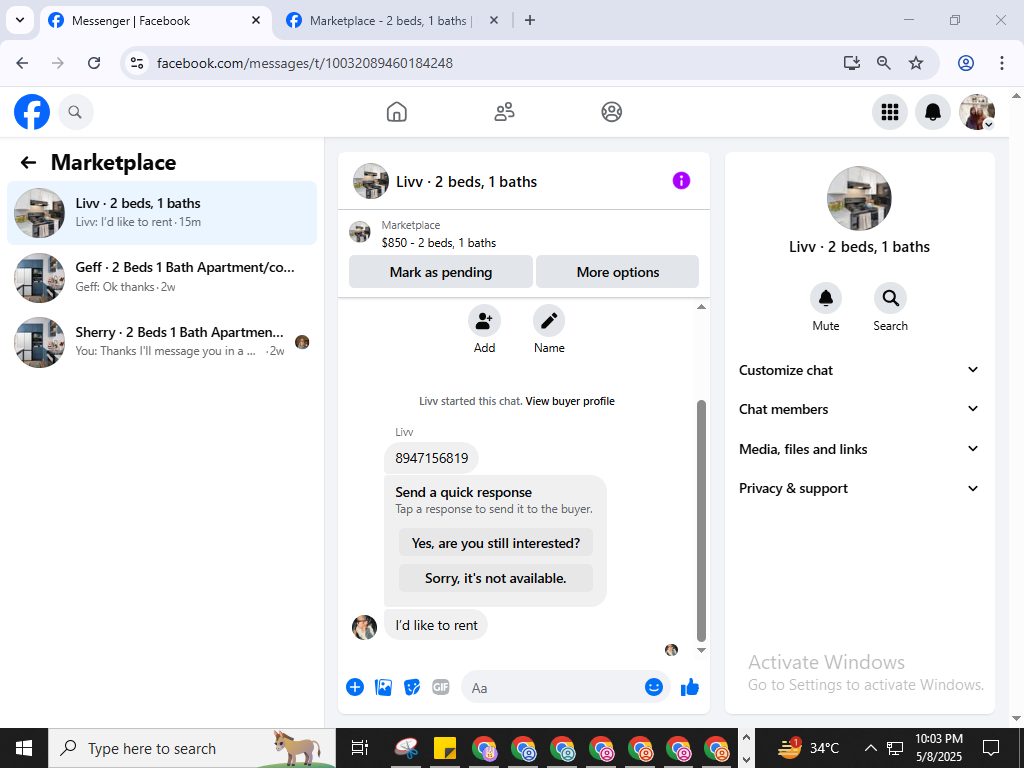Open the Sherry apartment conversation

tap(162, 342)
